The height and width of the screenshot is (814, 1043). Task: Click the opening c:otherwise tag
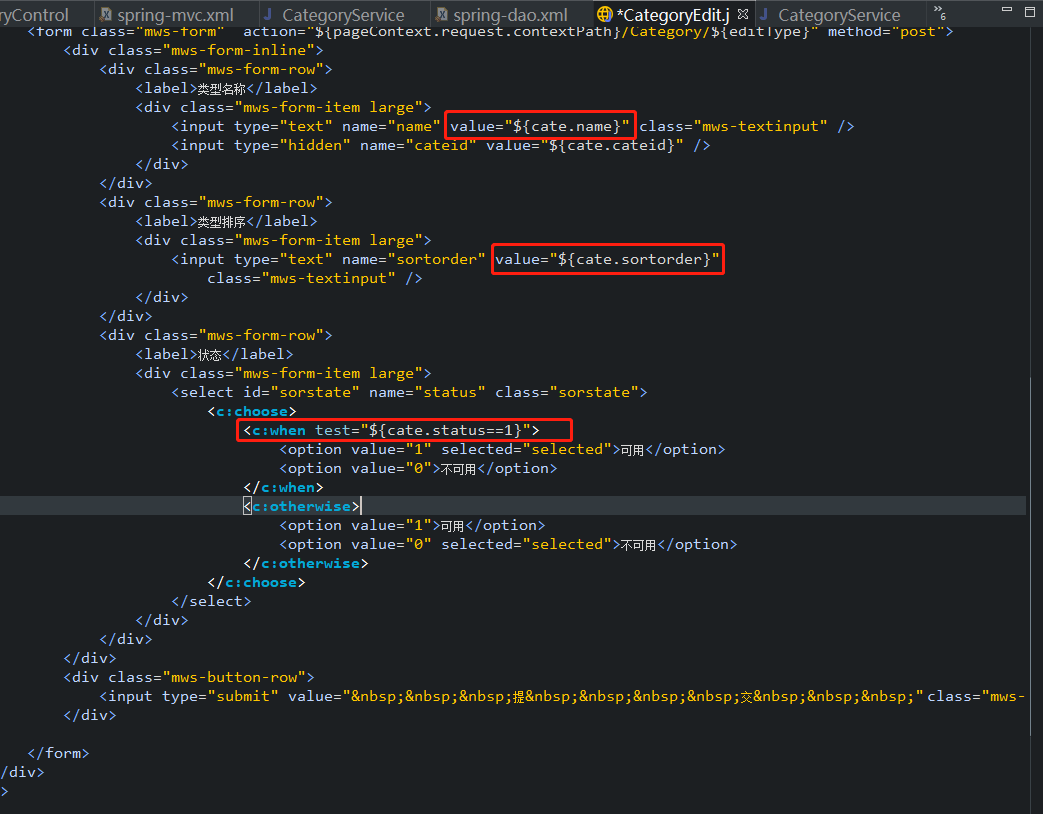(x=302, y=507)
